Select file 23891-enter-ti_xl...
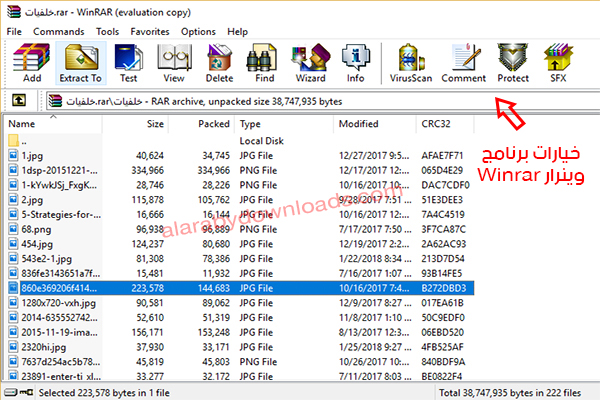Screen dimensions: 600x400 click(x=61, y=376)
